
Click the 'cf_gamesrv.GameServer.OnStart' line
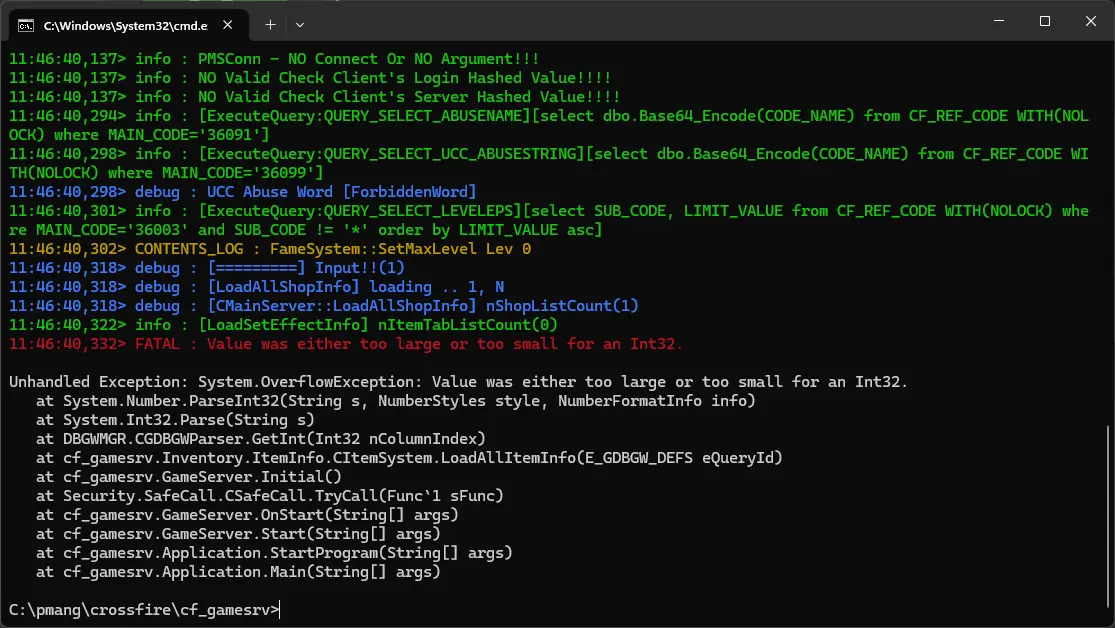247,515
